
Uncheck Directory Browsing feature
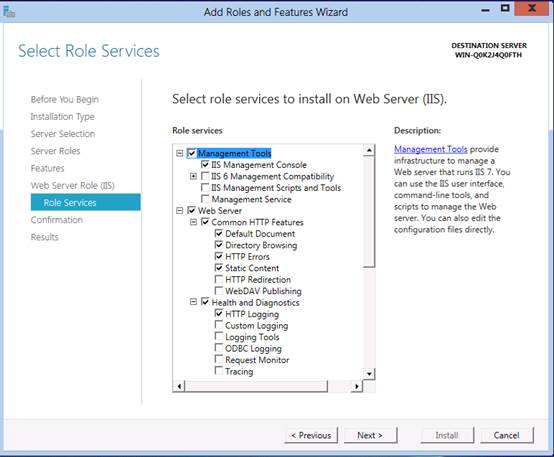click(219, 245)
